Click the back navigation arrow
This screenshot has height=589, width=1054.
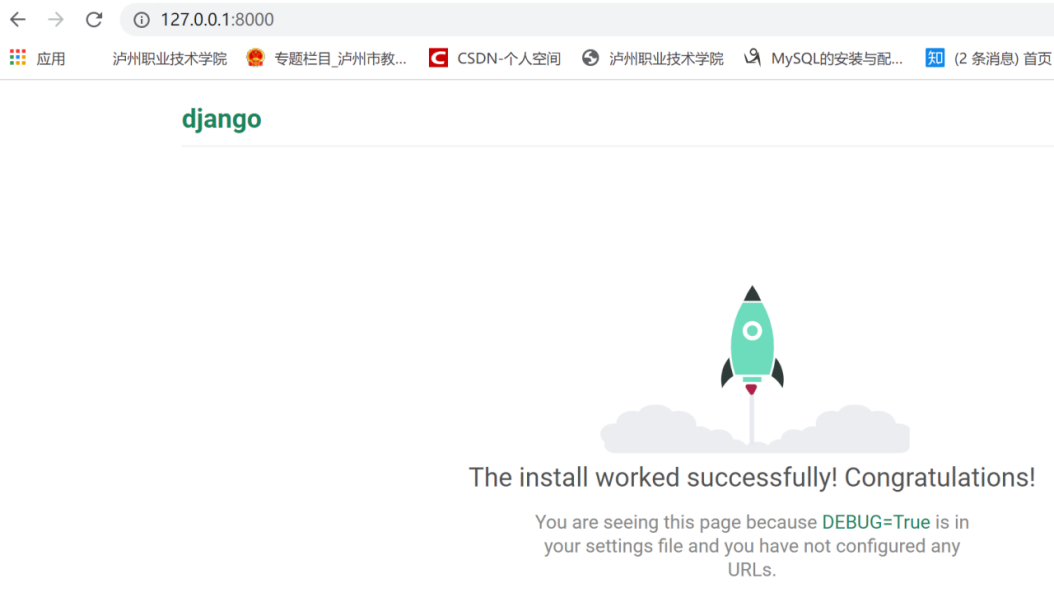point(17,19)
